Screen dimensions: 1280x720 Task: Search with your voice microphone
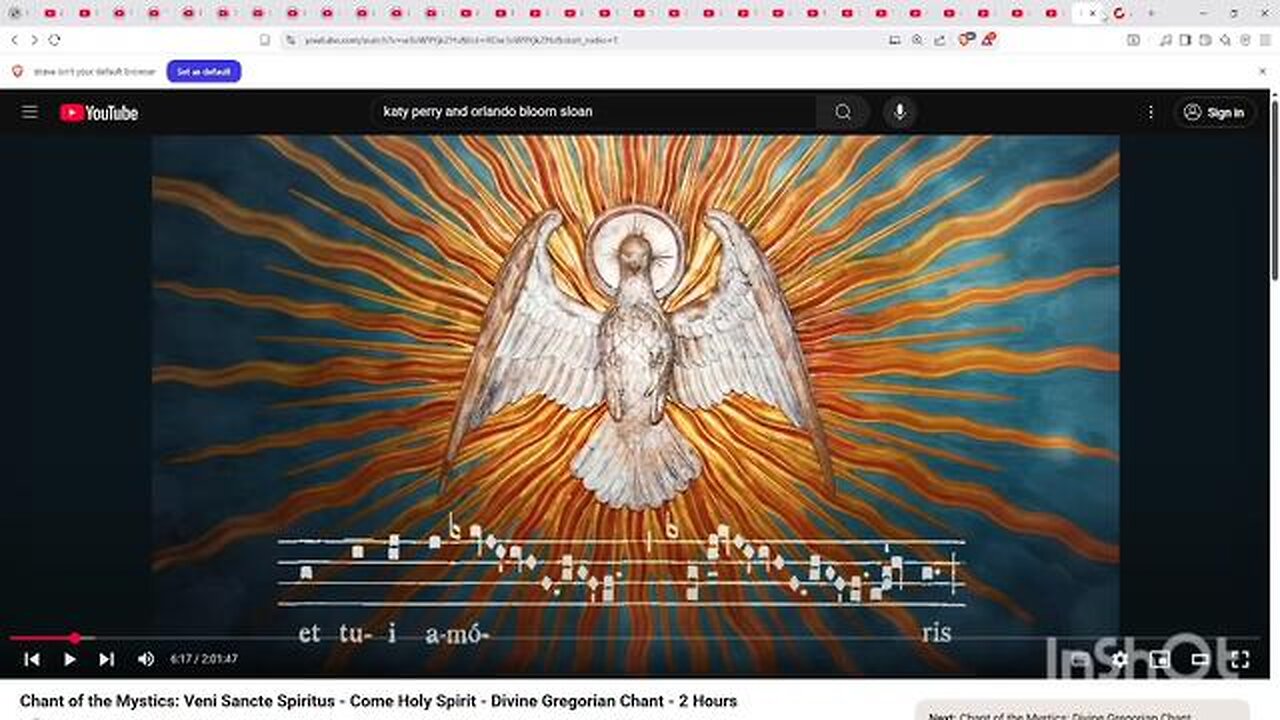click(900, 112)
